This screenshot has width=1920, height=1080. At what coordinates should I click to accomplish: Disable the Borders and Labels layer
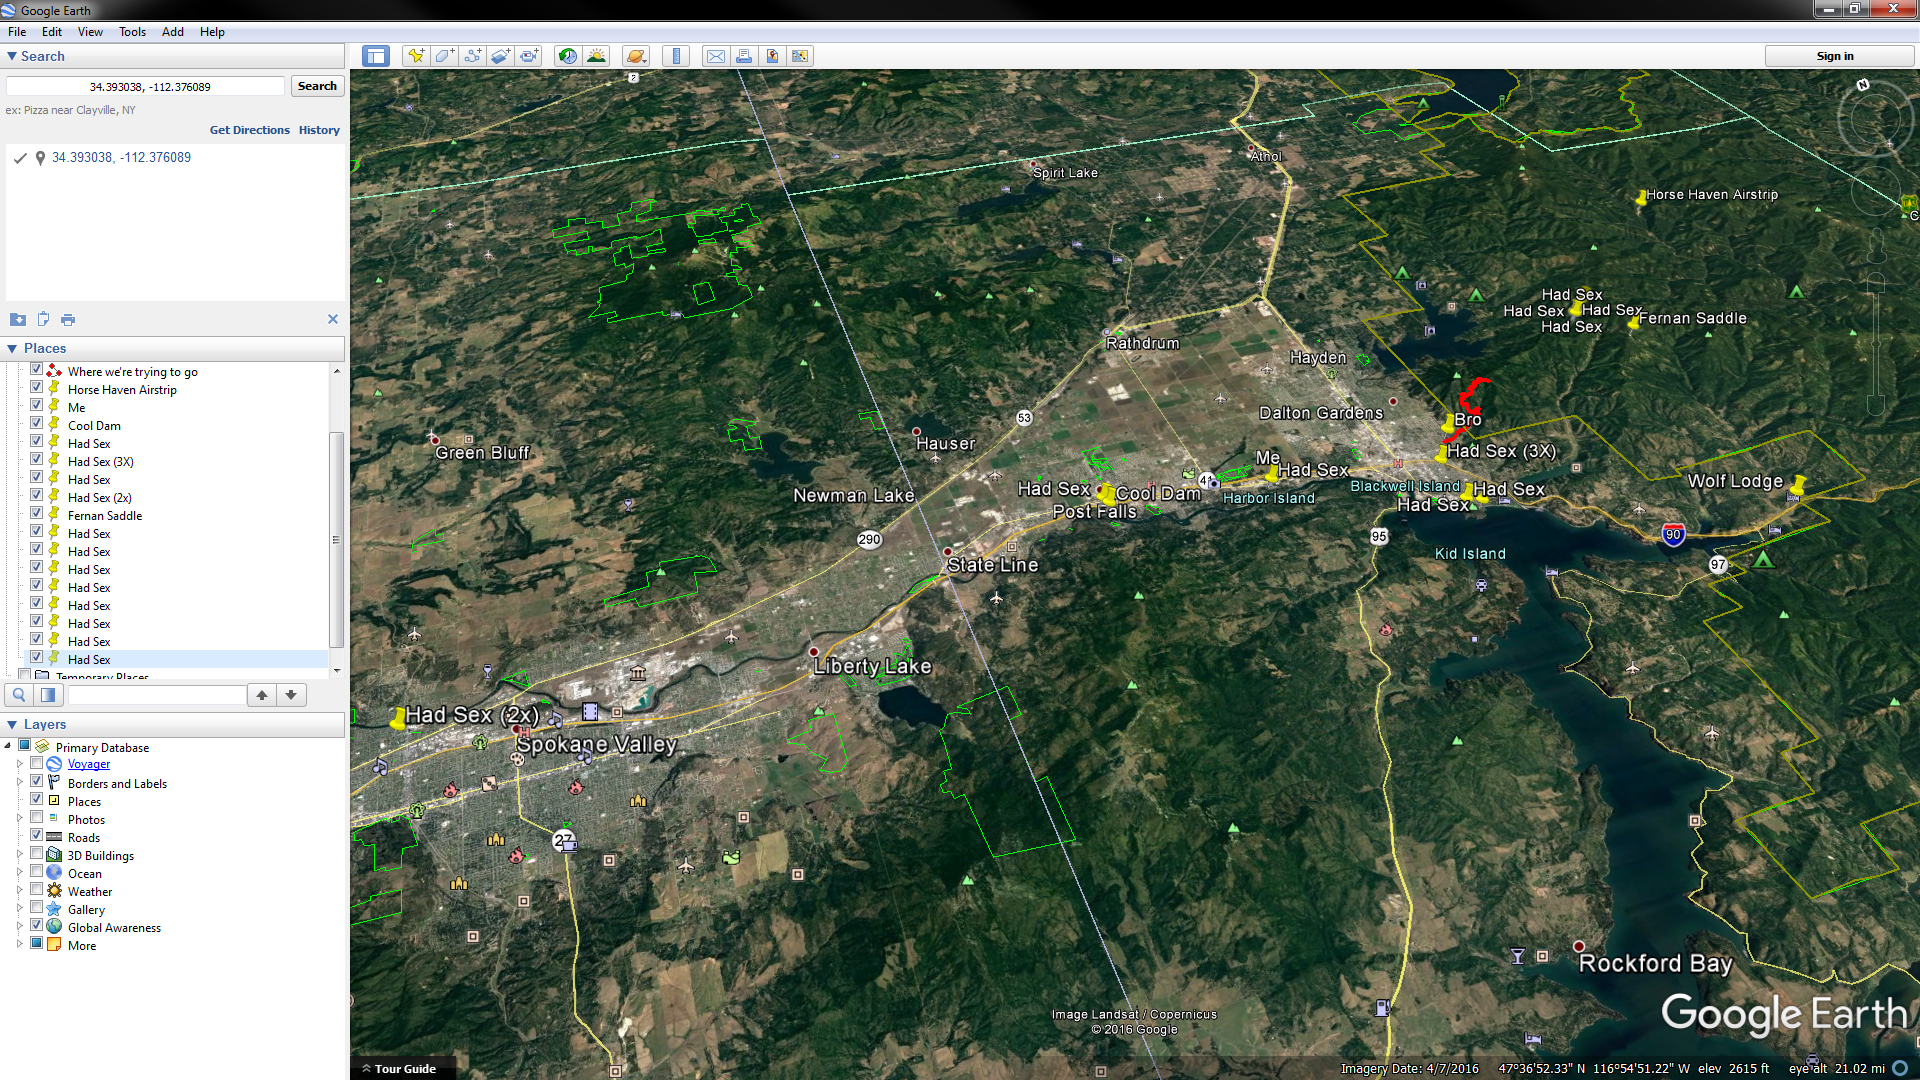pos(36,781)
